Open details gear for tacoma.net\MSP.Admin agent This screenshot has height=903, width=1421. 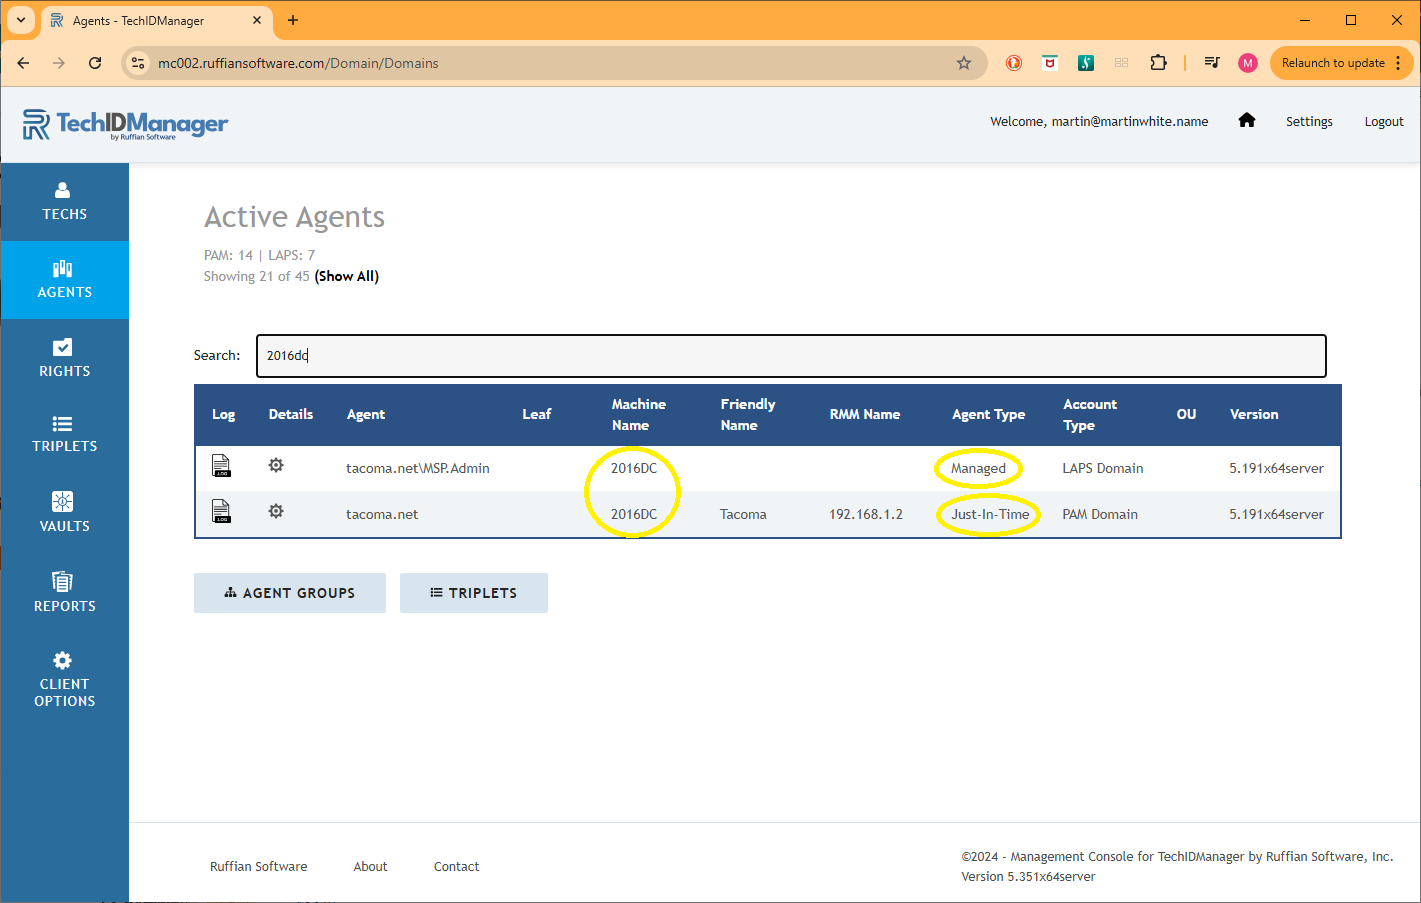tap(276, 466)
